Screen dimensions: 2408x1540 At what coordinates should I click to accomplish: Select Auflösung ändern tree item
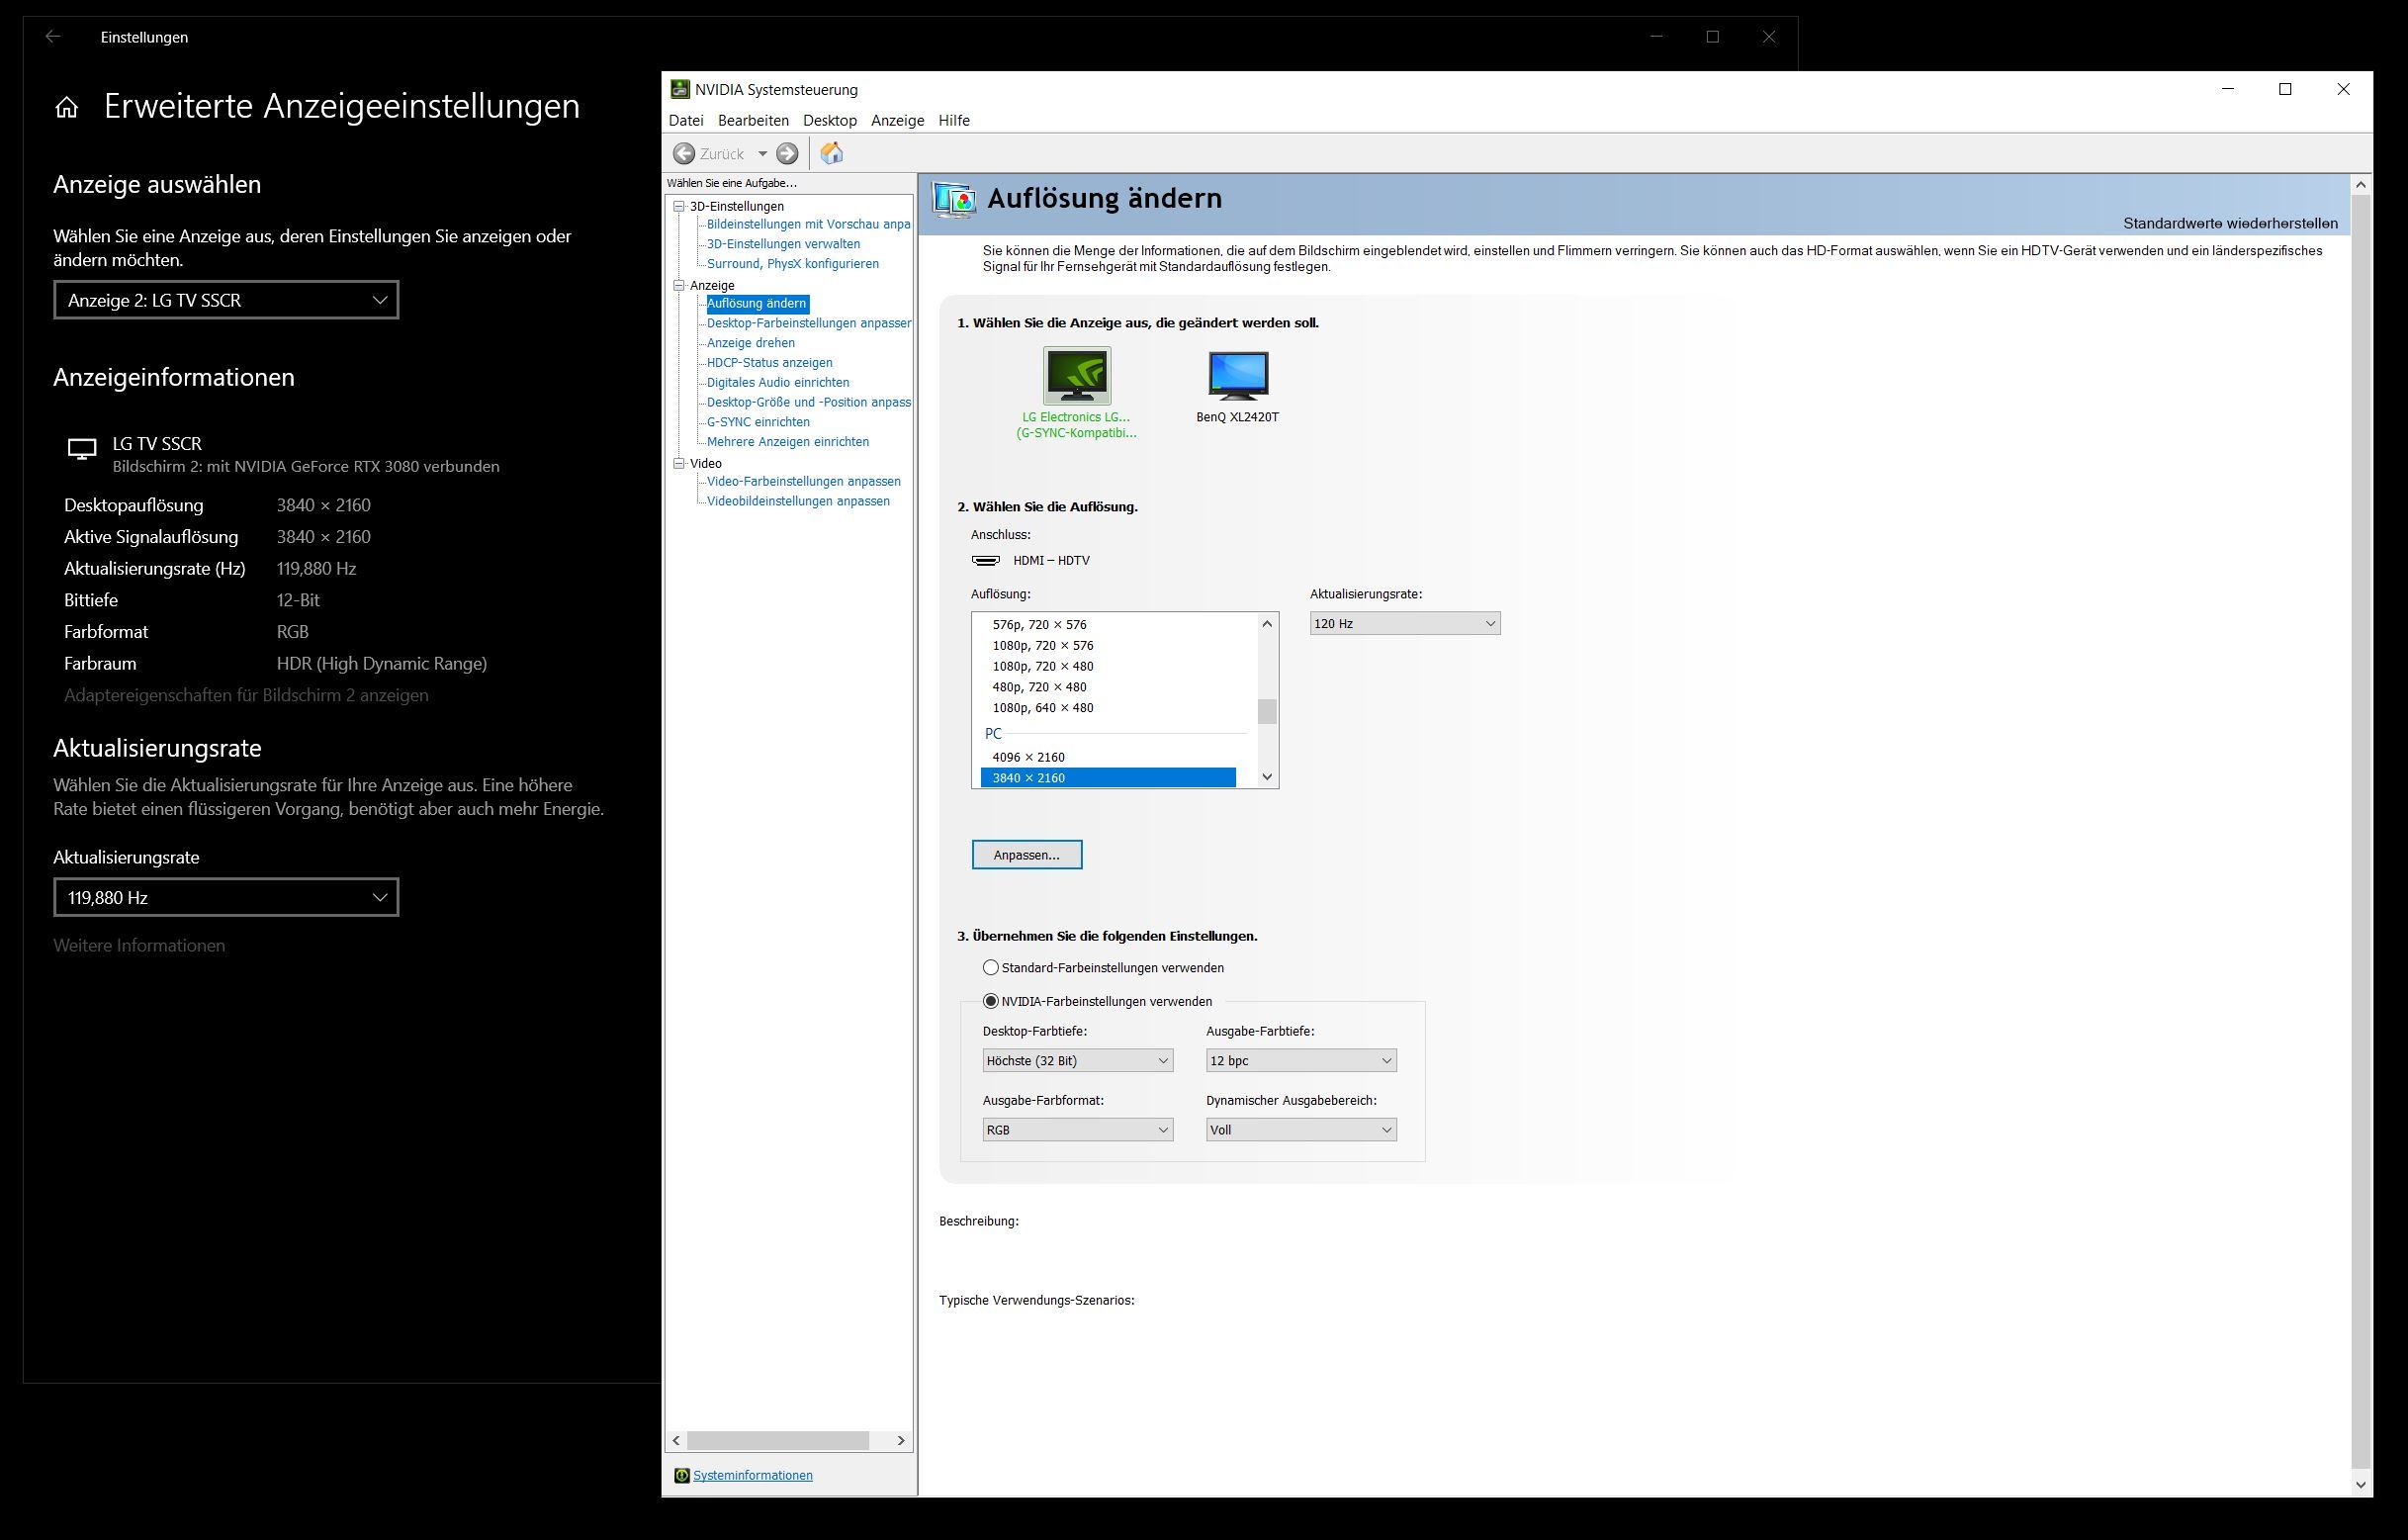click(x=756, y=303)
